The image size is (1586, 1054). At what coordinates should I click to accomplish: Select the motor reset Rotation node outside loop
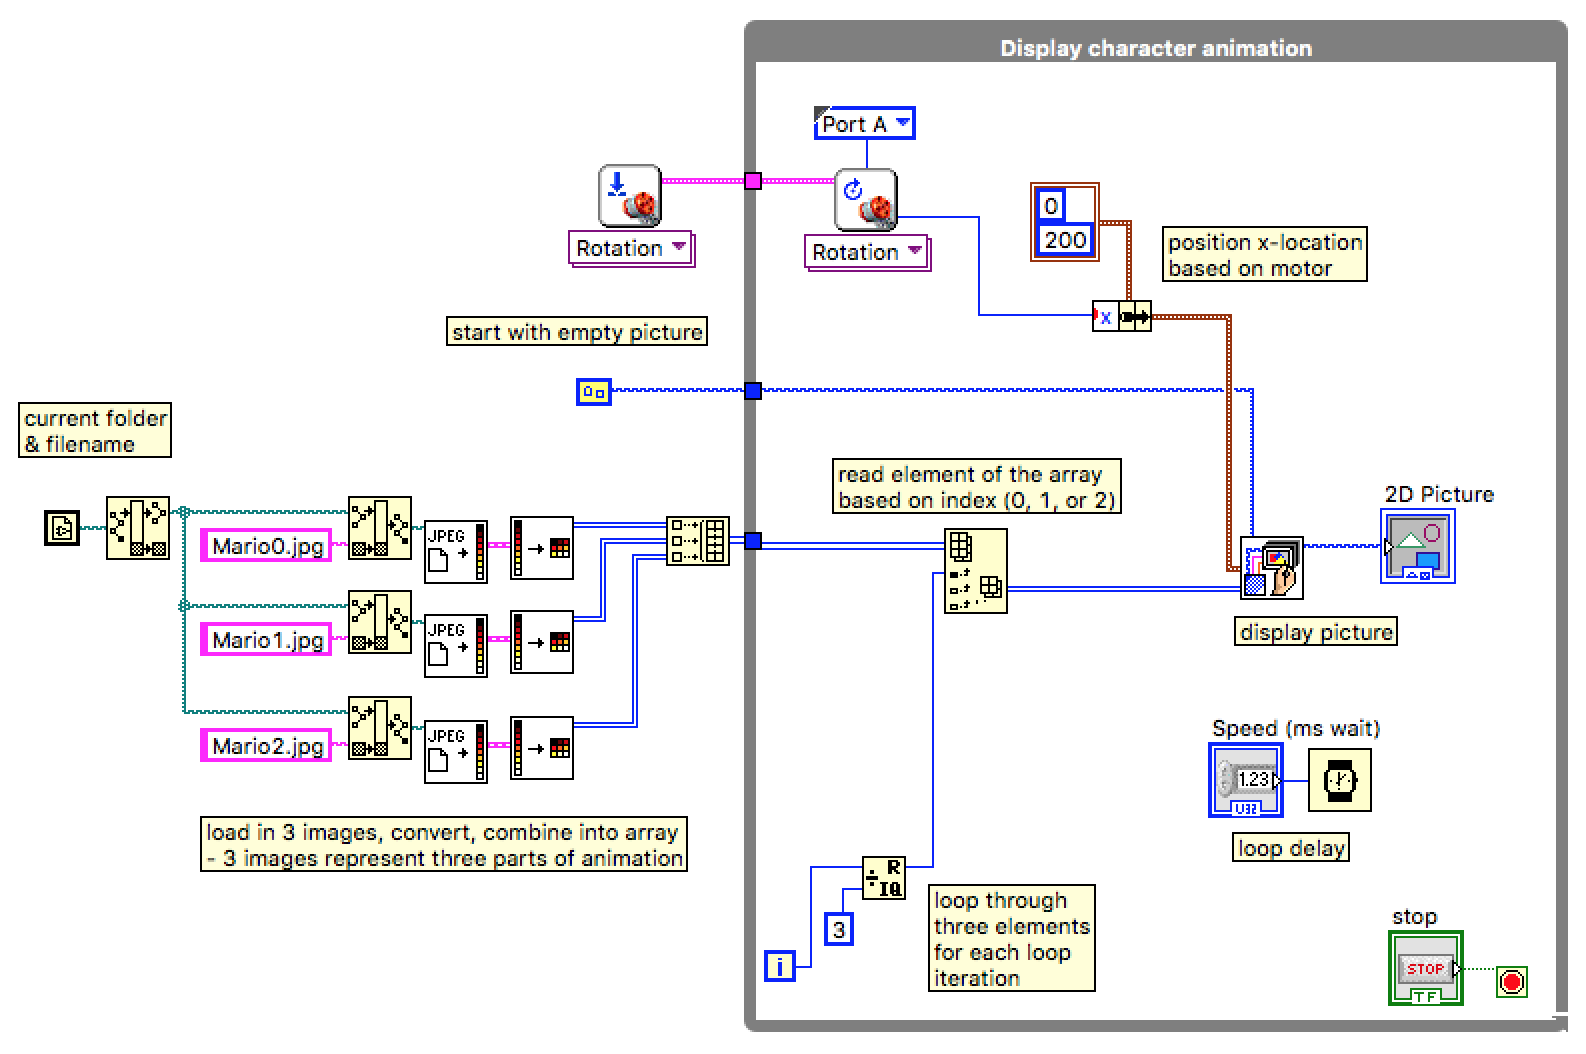tap(629, 196)
